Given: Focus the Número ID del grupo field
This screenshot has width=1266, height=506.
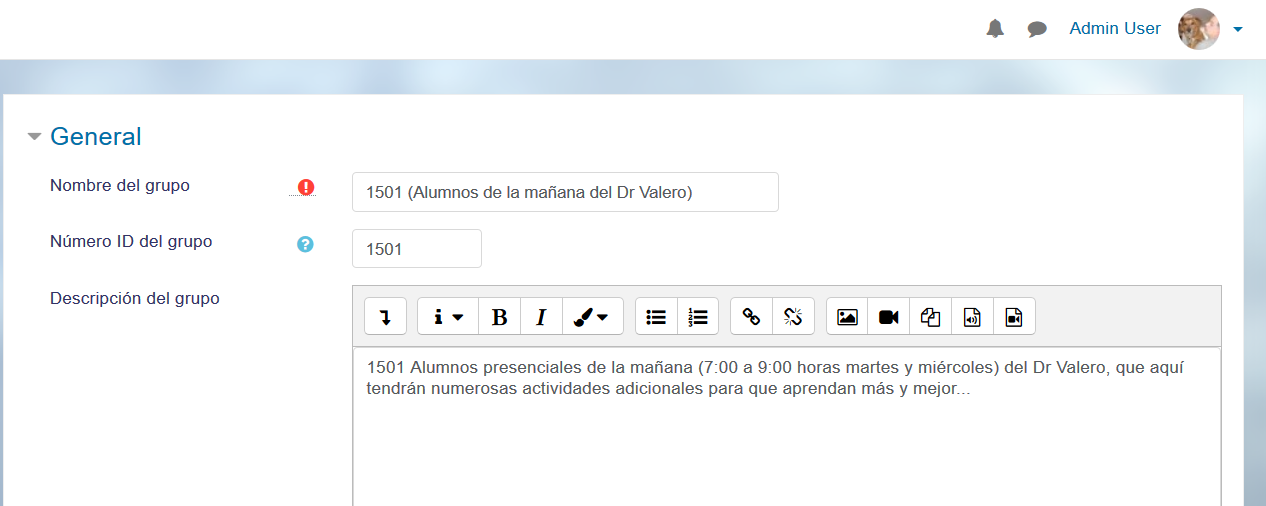Looking at the screenshot, I should pyautogui.click(x=417, y=249).
